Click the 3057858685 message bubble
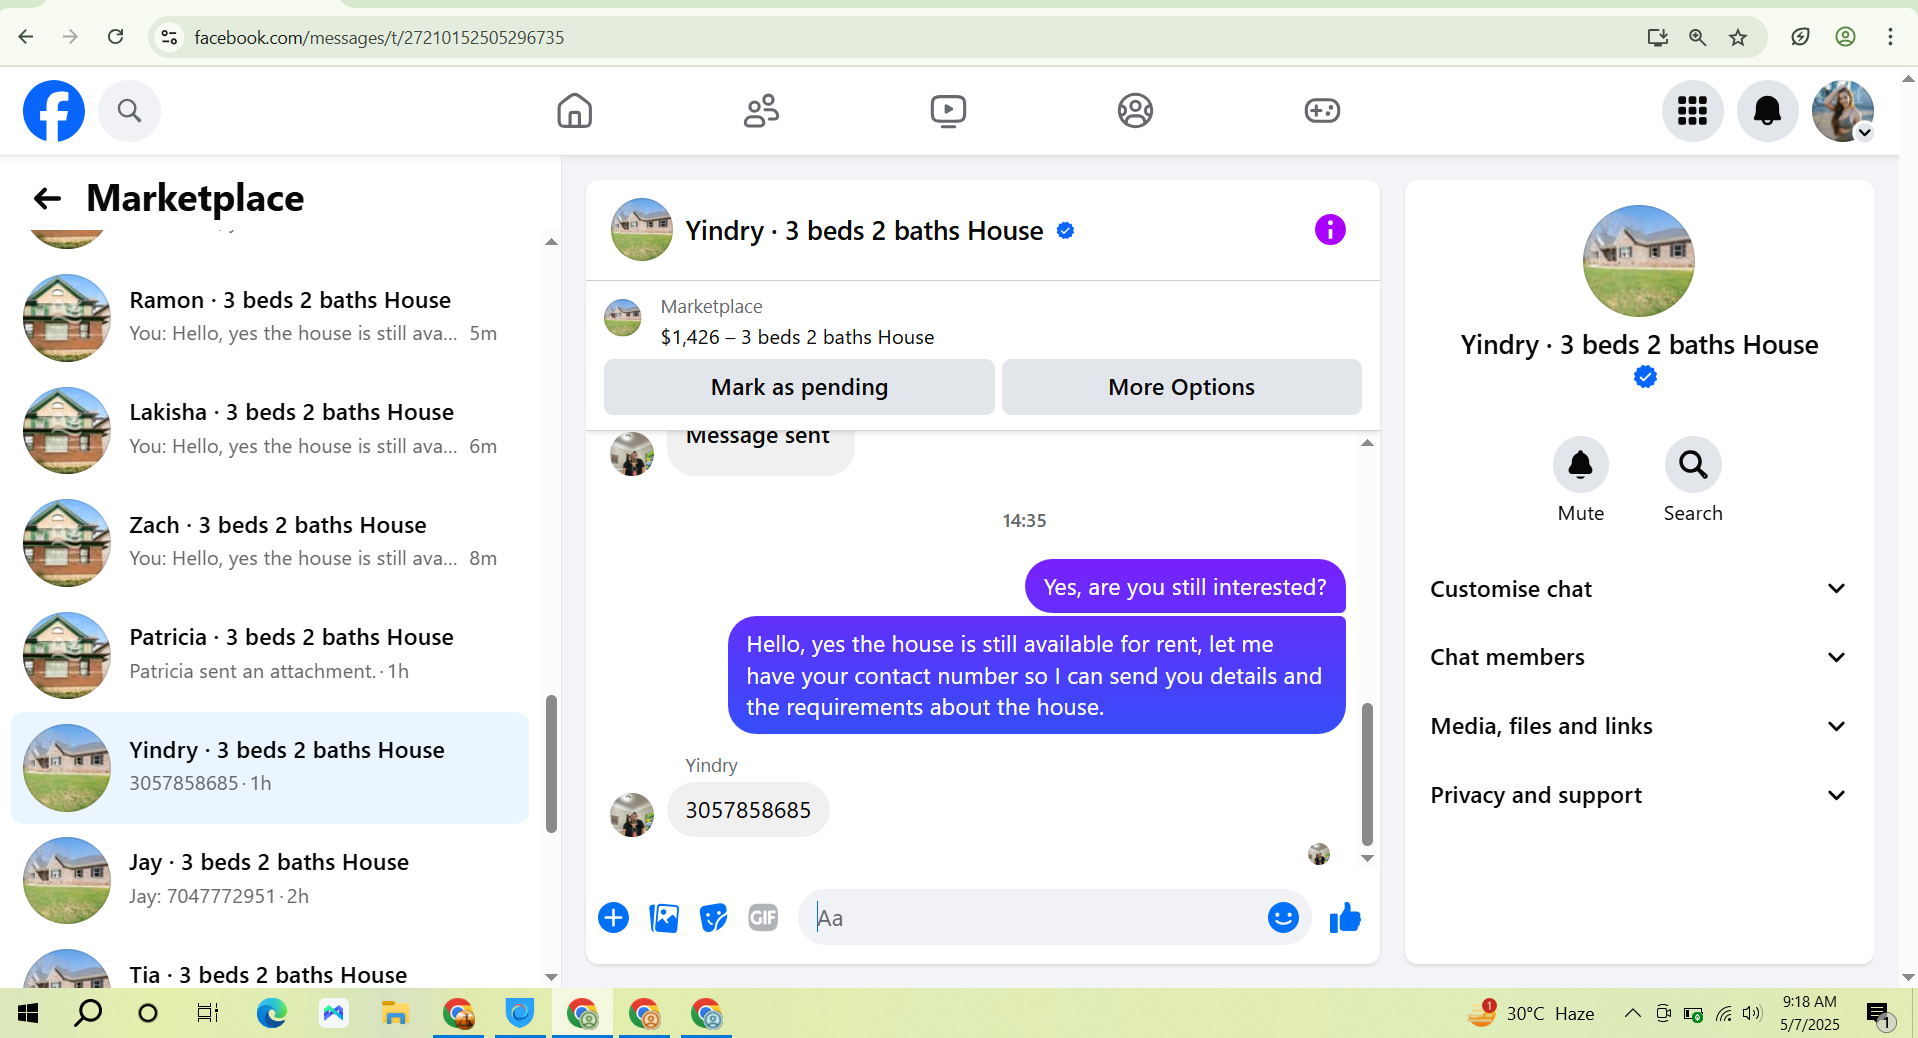The image size is (1918, 1038). pos(748,810)
